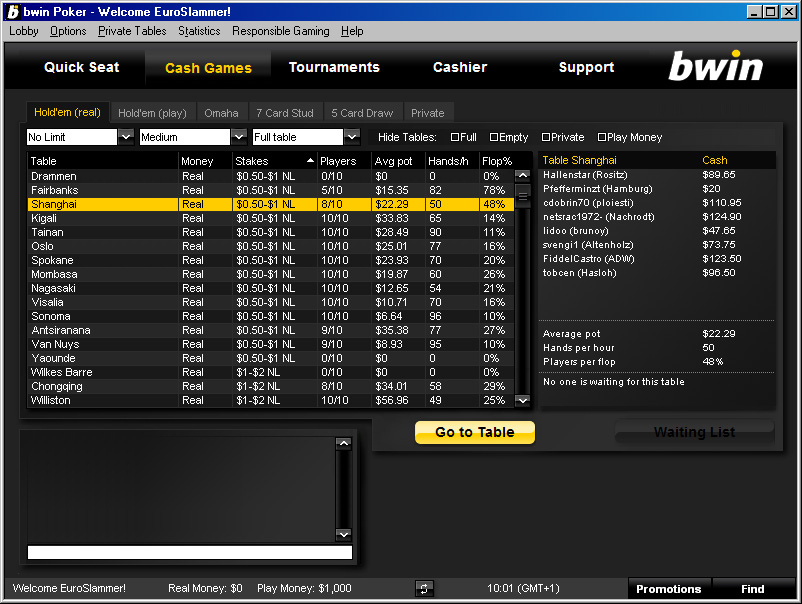Tick the Hide Full tables checkbox
Screen dimensions: 802x604
click(x=455, y=137)
